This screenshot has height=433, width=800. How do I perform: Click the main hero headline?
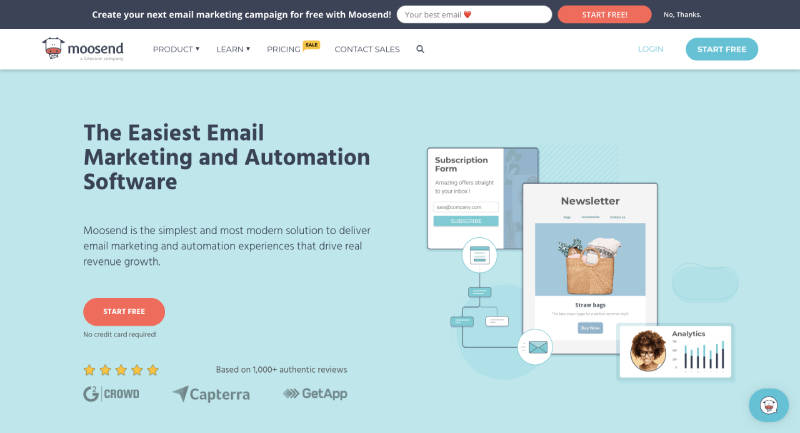click(x=227, y=157)
